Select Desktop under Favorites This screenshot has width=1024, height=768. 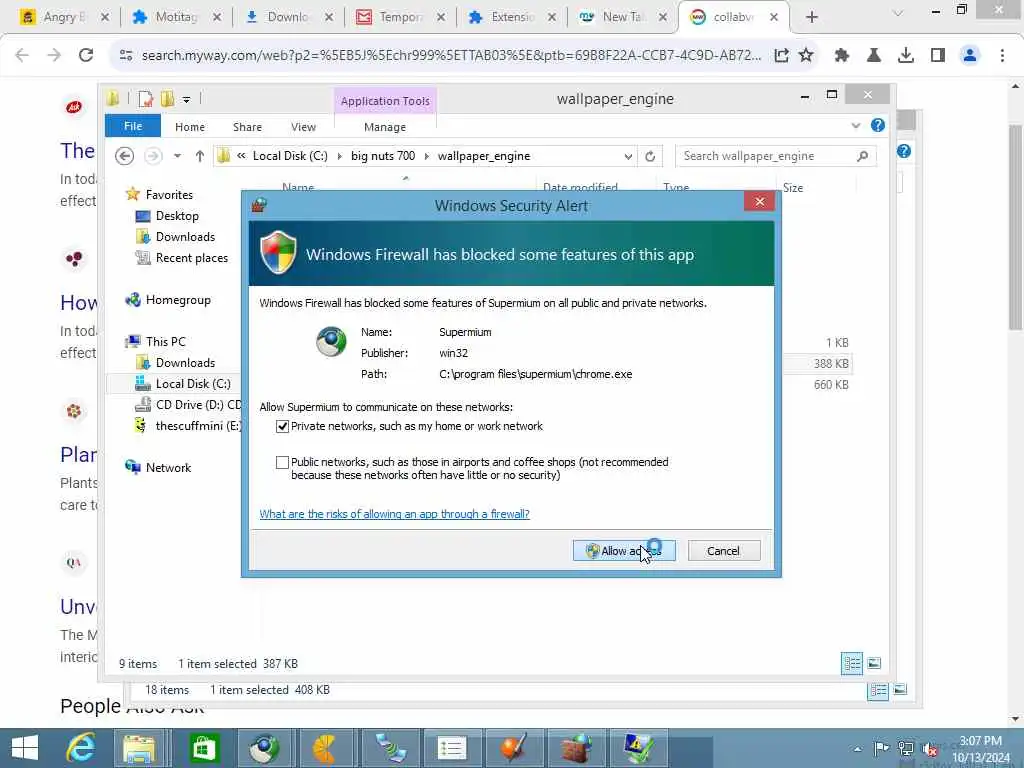[x=176, y=216]
